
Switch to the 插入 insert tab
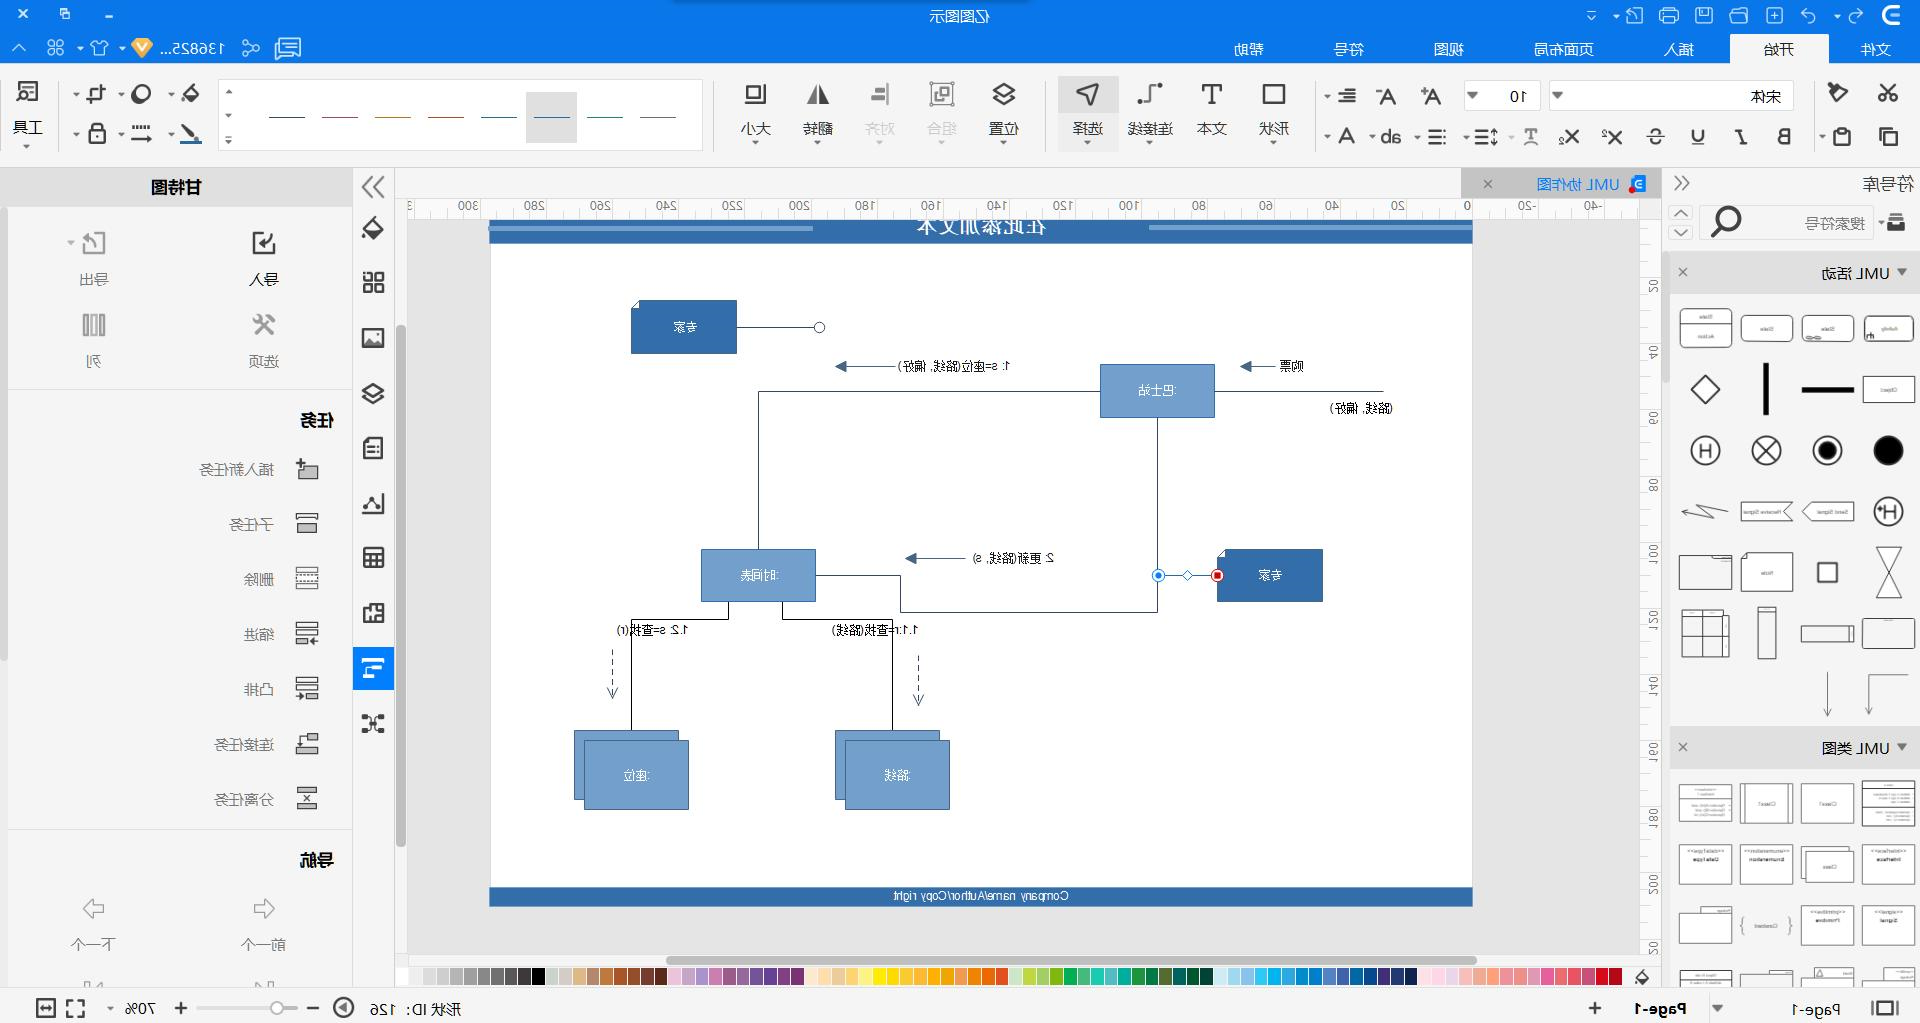pos(1679,49)
